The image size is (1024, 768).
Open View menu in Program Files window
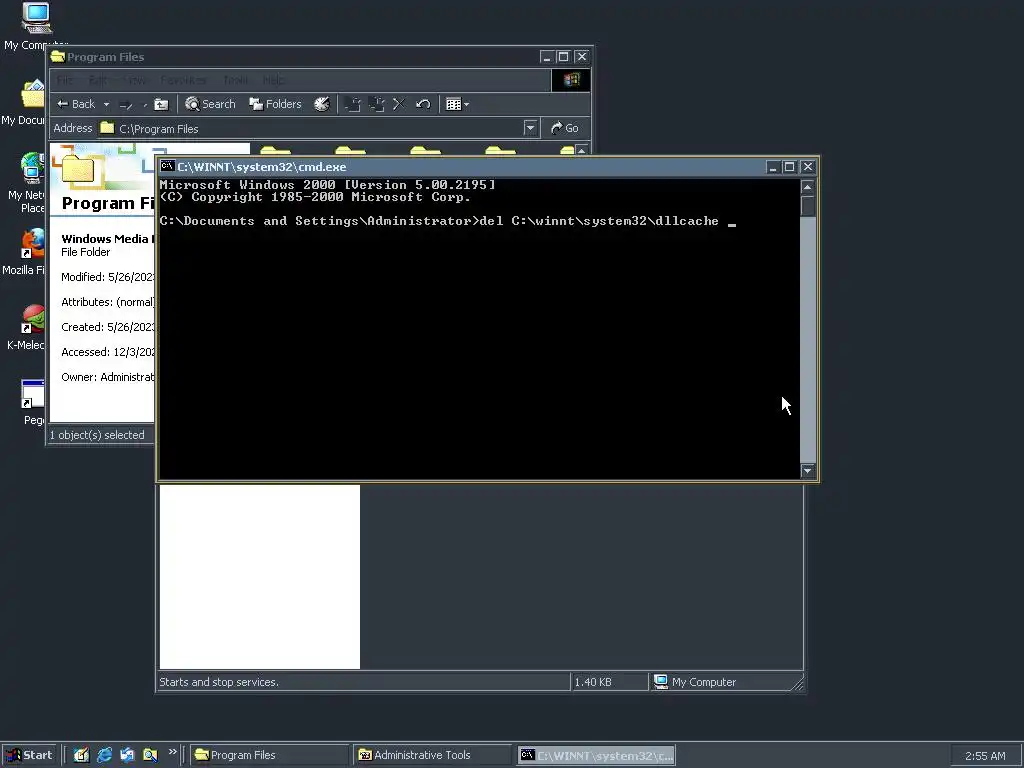click(135, 80)
